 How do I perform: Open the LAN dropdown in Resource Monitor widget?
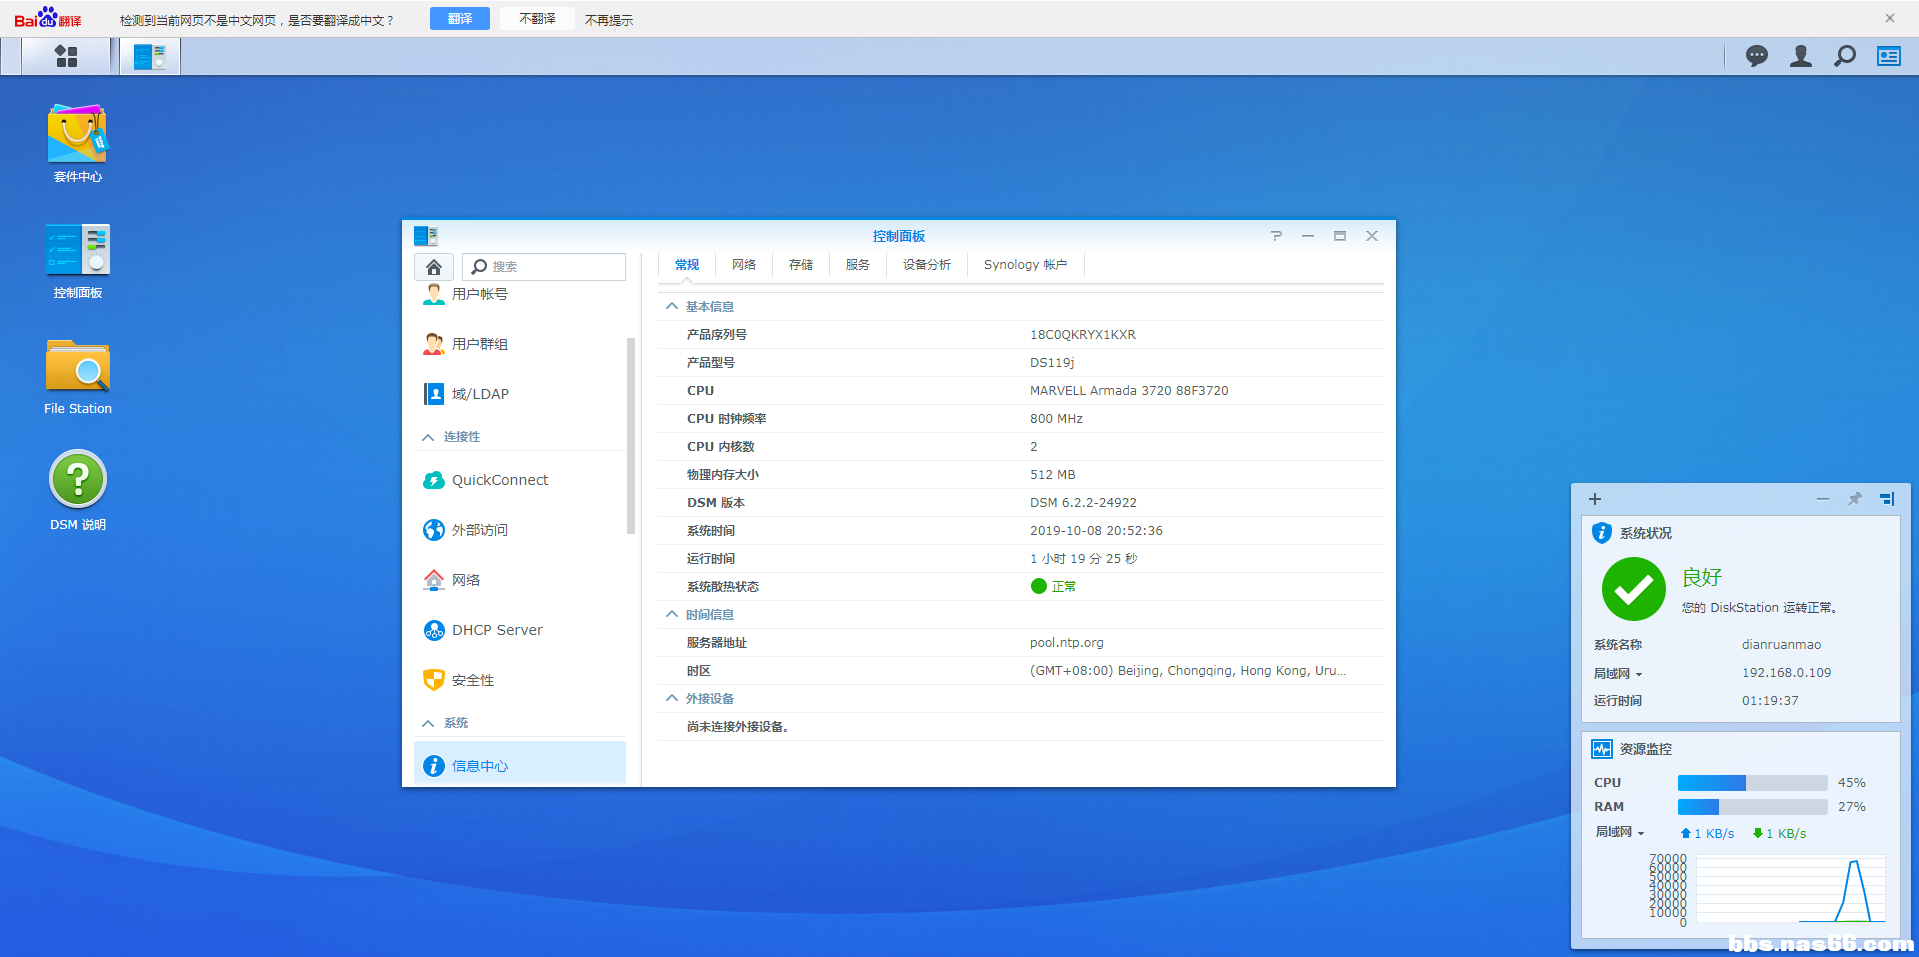pyautogui.click(x=1620, y=832)
